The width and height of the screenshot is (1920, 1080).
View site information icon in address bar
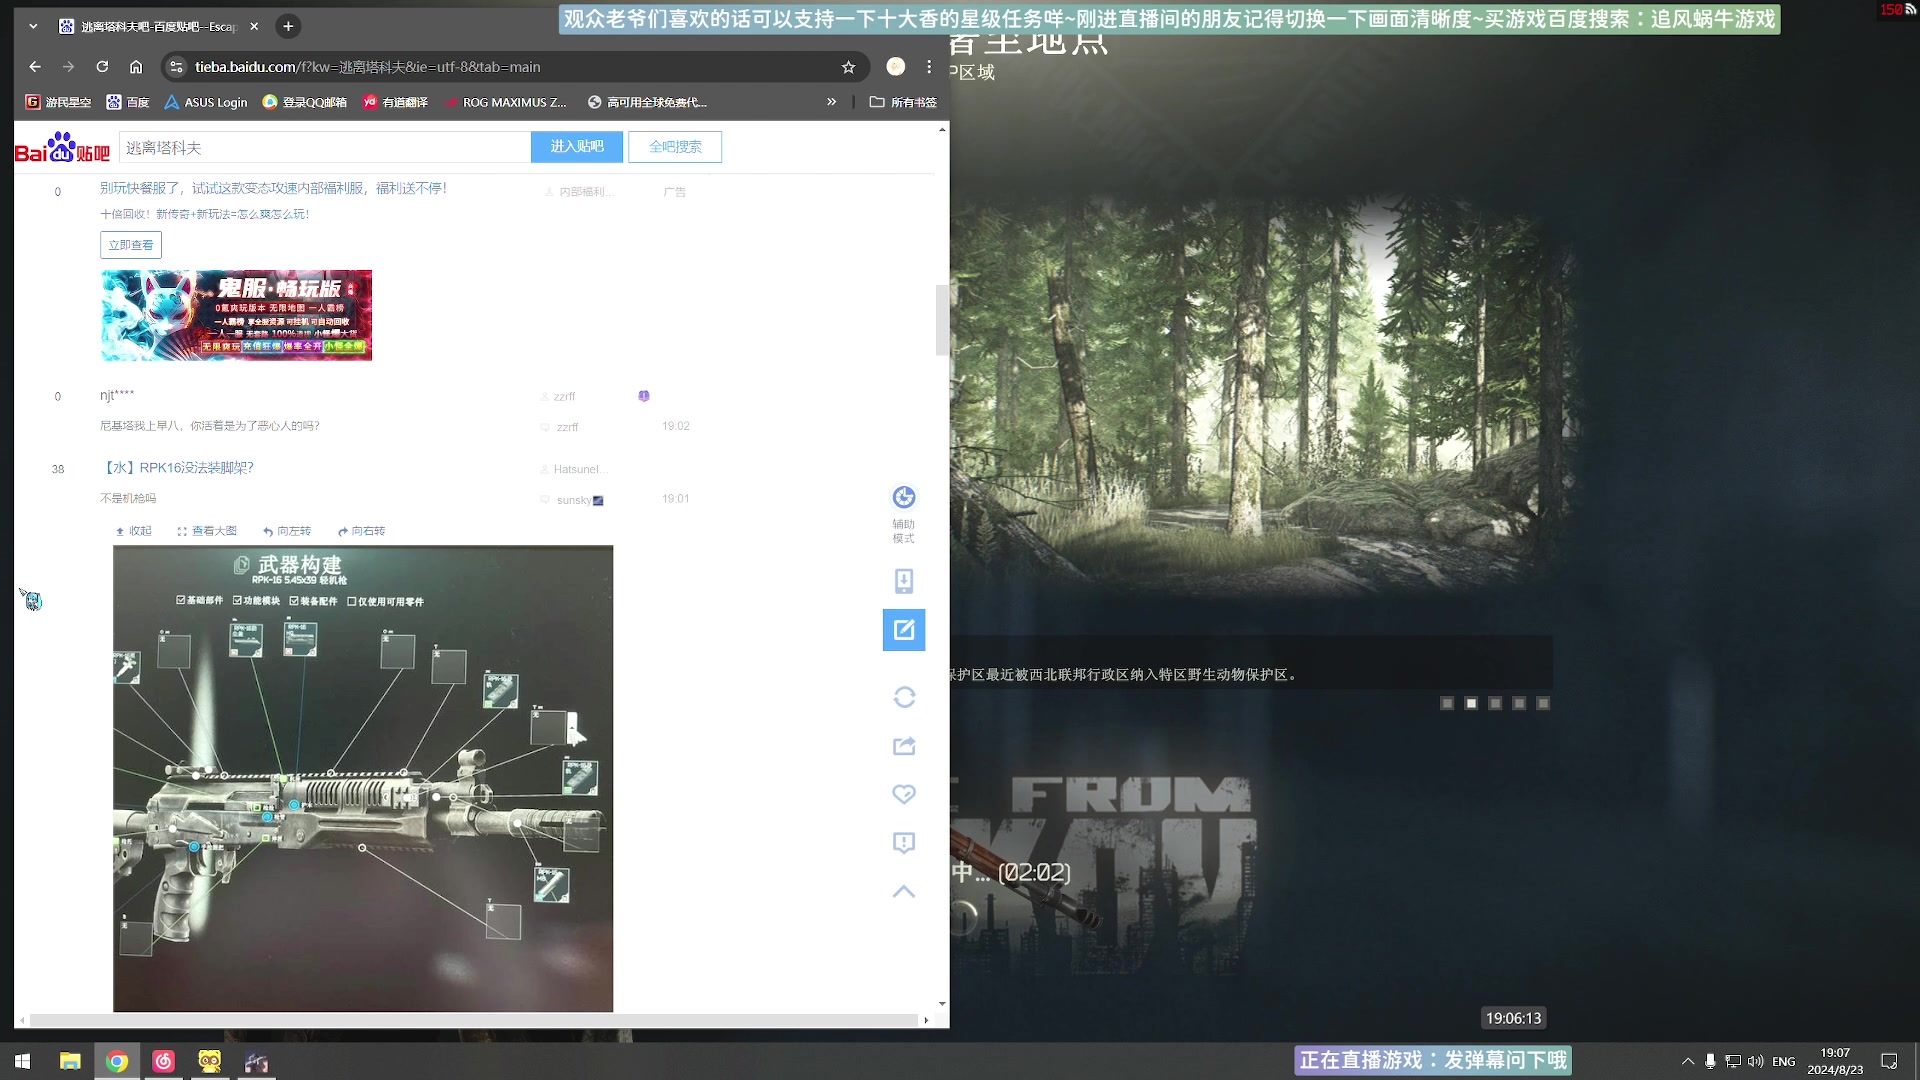pyautogui.click(x=176, y=67)
